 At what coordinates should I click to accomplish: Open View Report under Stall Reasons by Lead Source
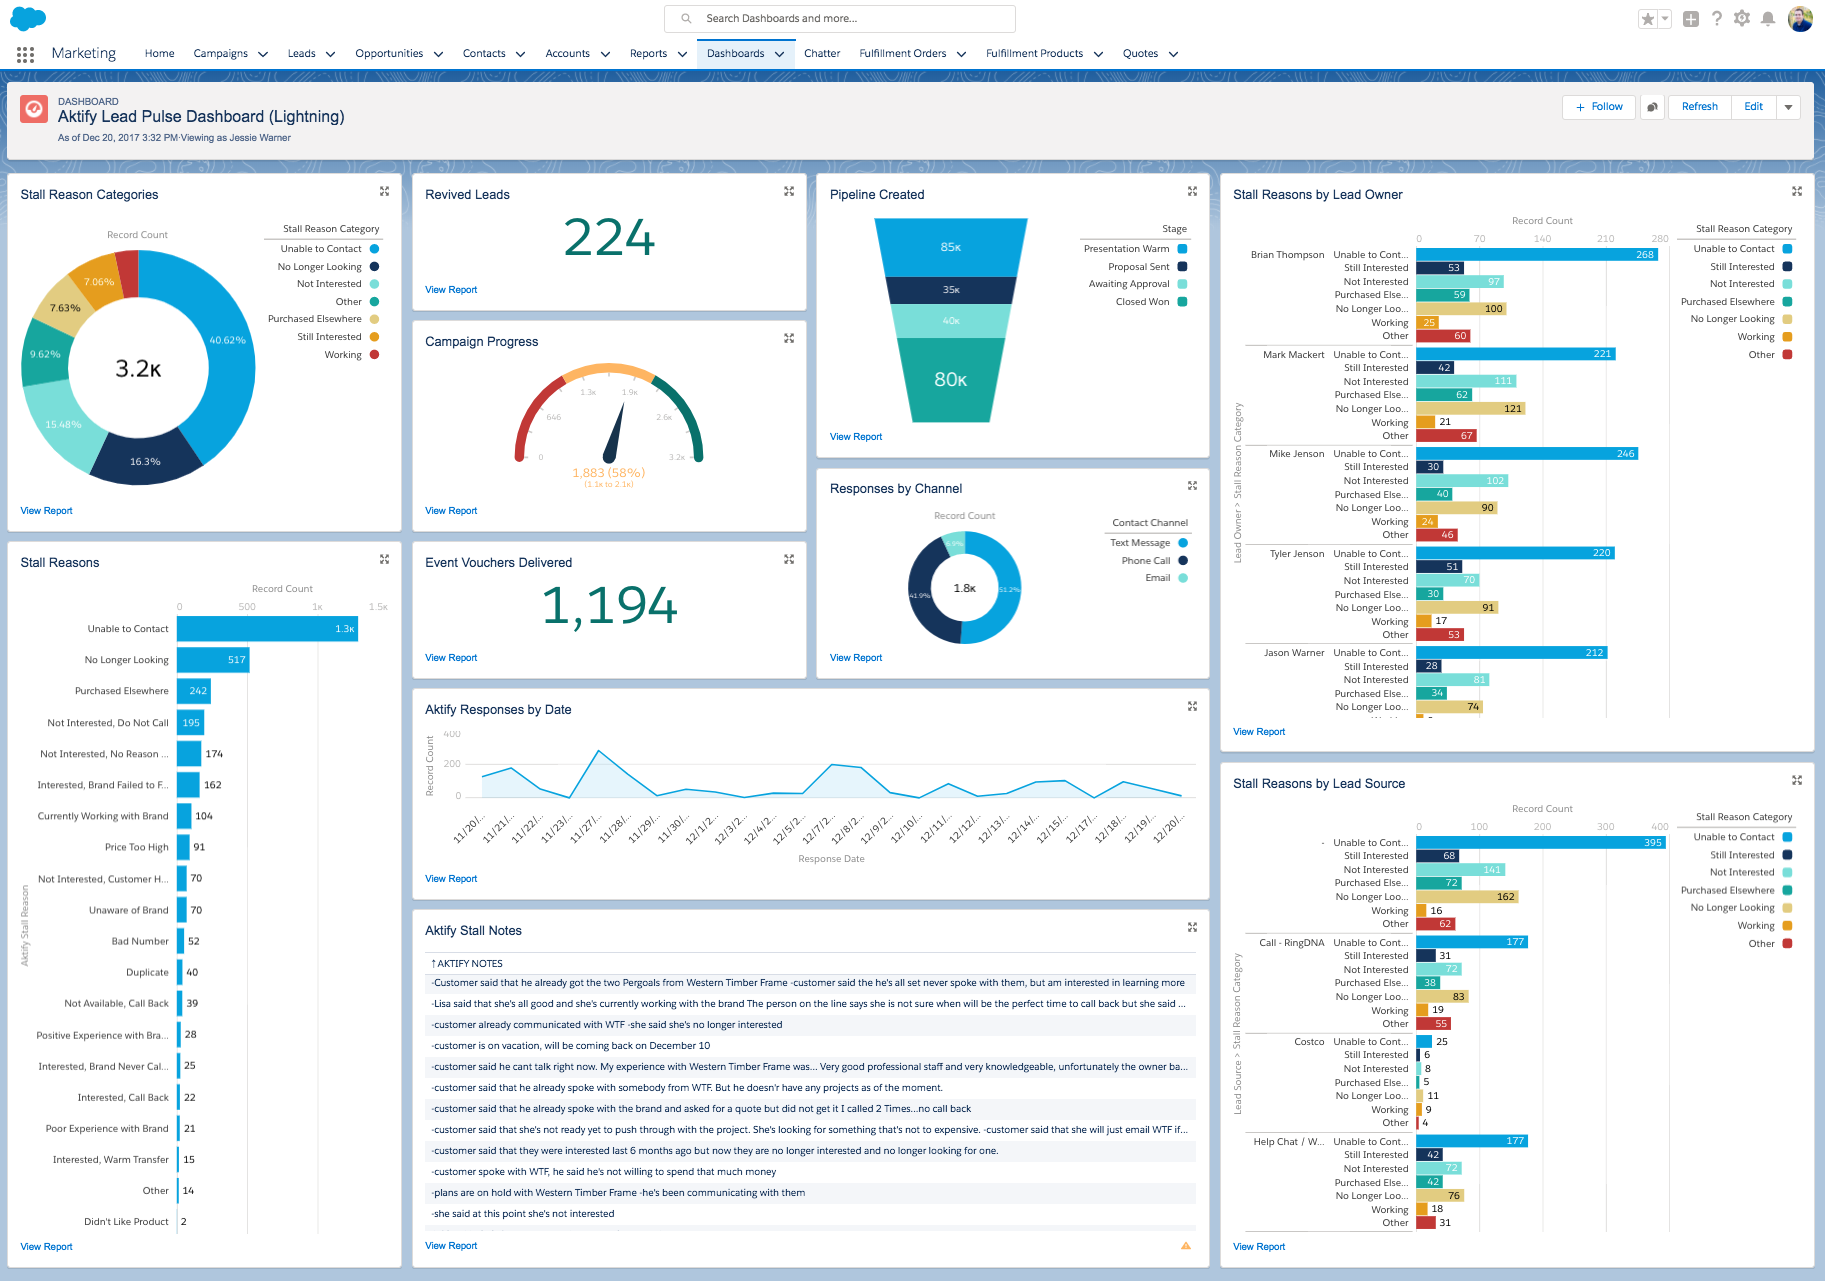[1259, 1247]
